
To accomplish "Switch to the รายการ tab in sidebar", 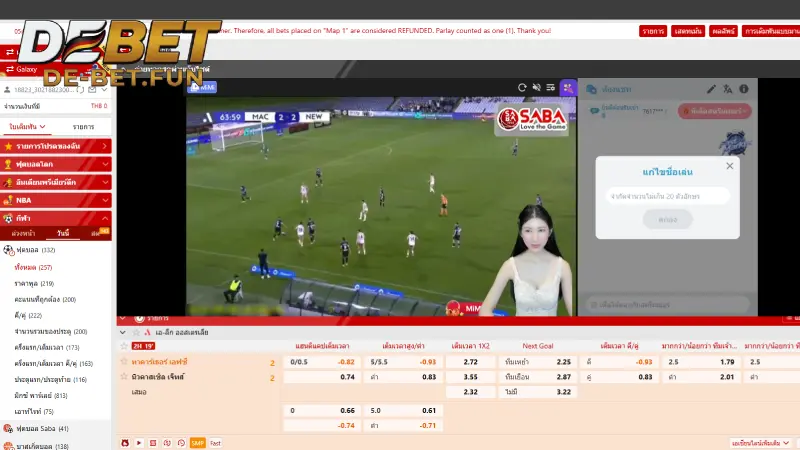I will pos(83,127).
